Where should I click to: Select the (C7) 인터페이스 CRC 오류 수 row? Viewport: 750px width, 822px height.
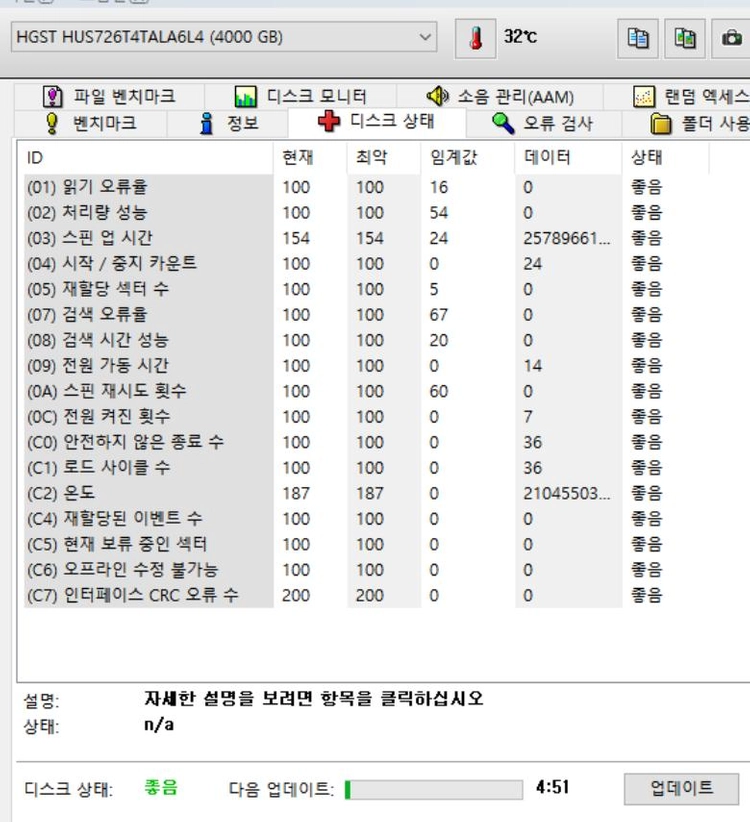(x=367, y=595)
